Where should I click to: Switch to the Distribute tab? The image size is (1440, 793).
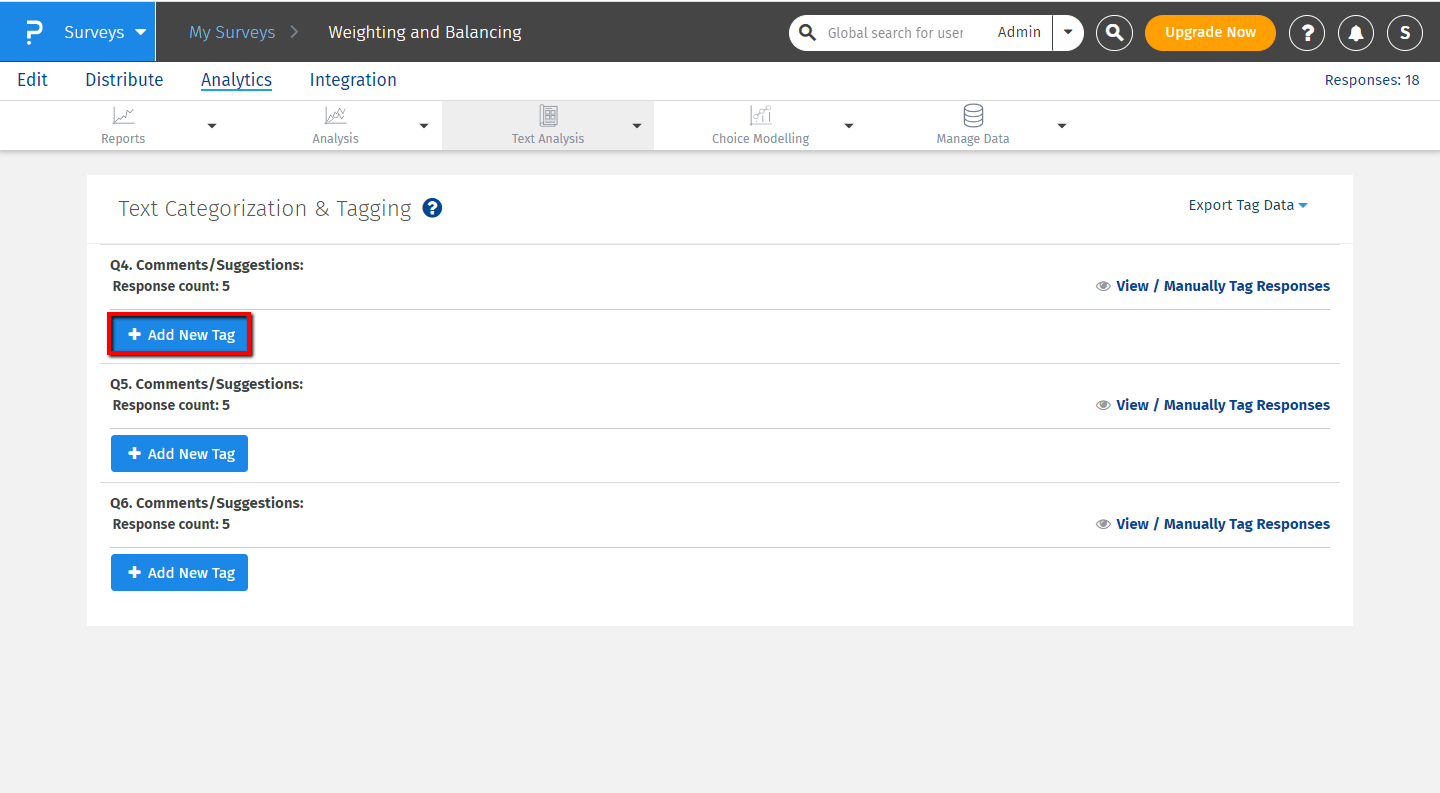point(124,80)
